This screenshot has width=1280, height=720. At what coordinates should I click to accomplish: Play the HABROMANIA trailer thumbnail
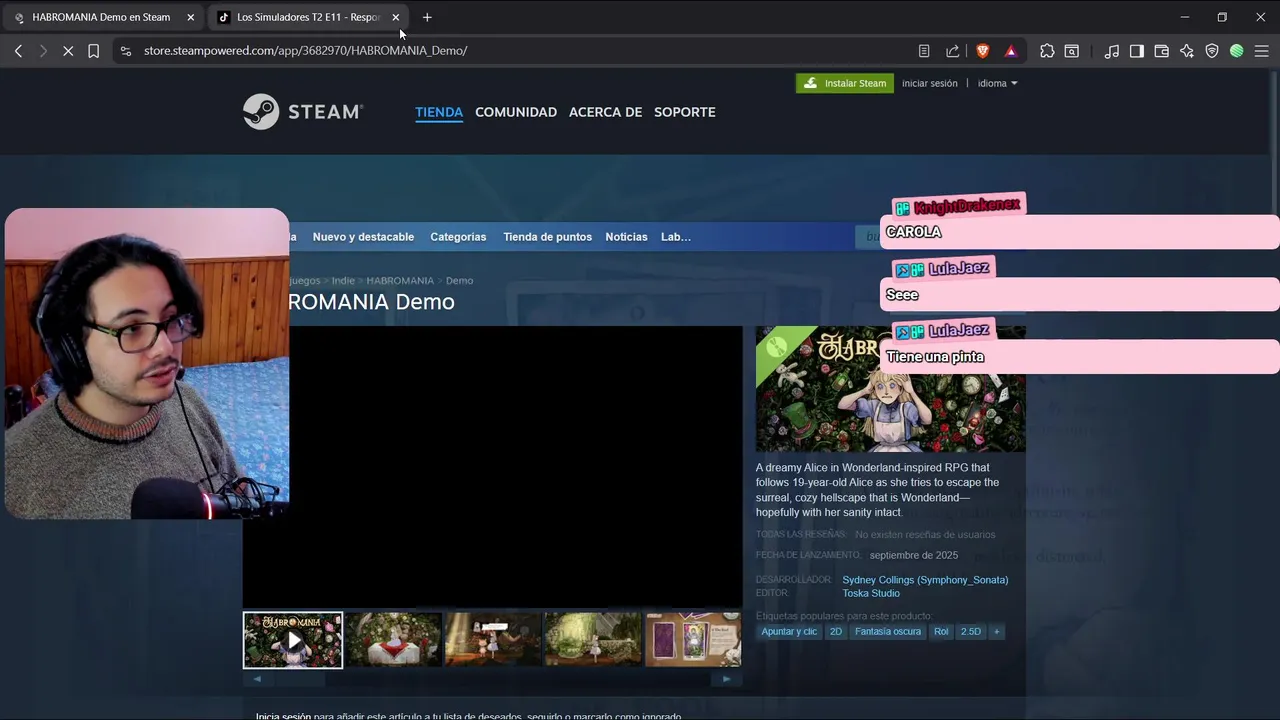pyautogui.click(x=293, y=640)
